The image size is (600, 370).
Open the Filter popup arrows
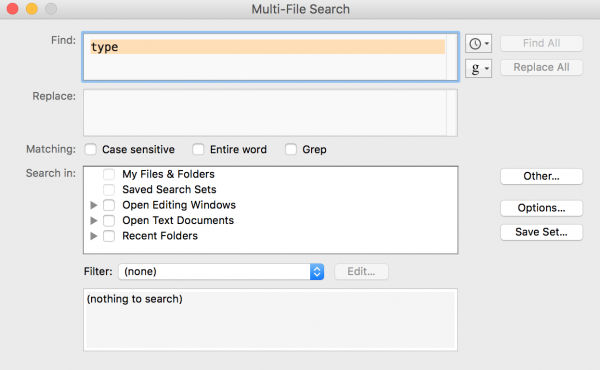click(x=317, y=272)
